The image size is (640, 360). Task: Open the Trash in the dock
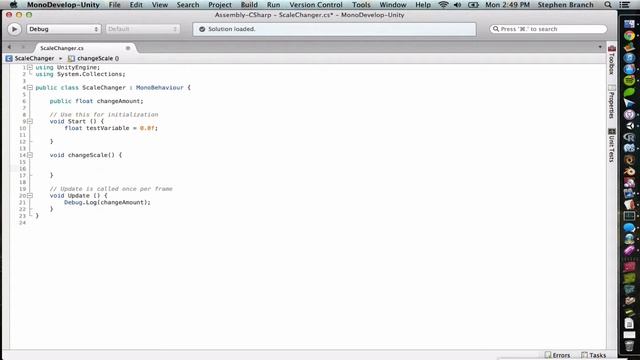tap(629, 346)
